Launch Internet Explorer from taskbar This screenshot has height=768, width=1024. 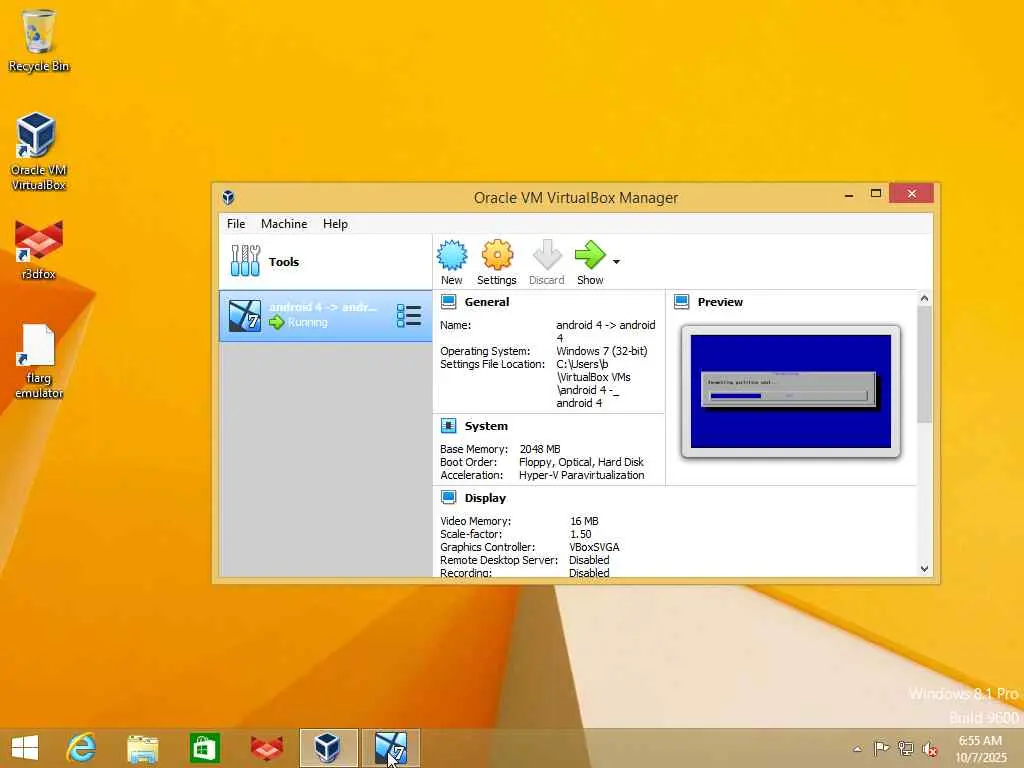click(x=82, y=748)
